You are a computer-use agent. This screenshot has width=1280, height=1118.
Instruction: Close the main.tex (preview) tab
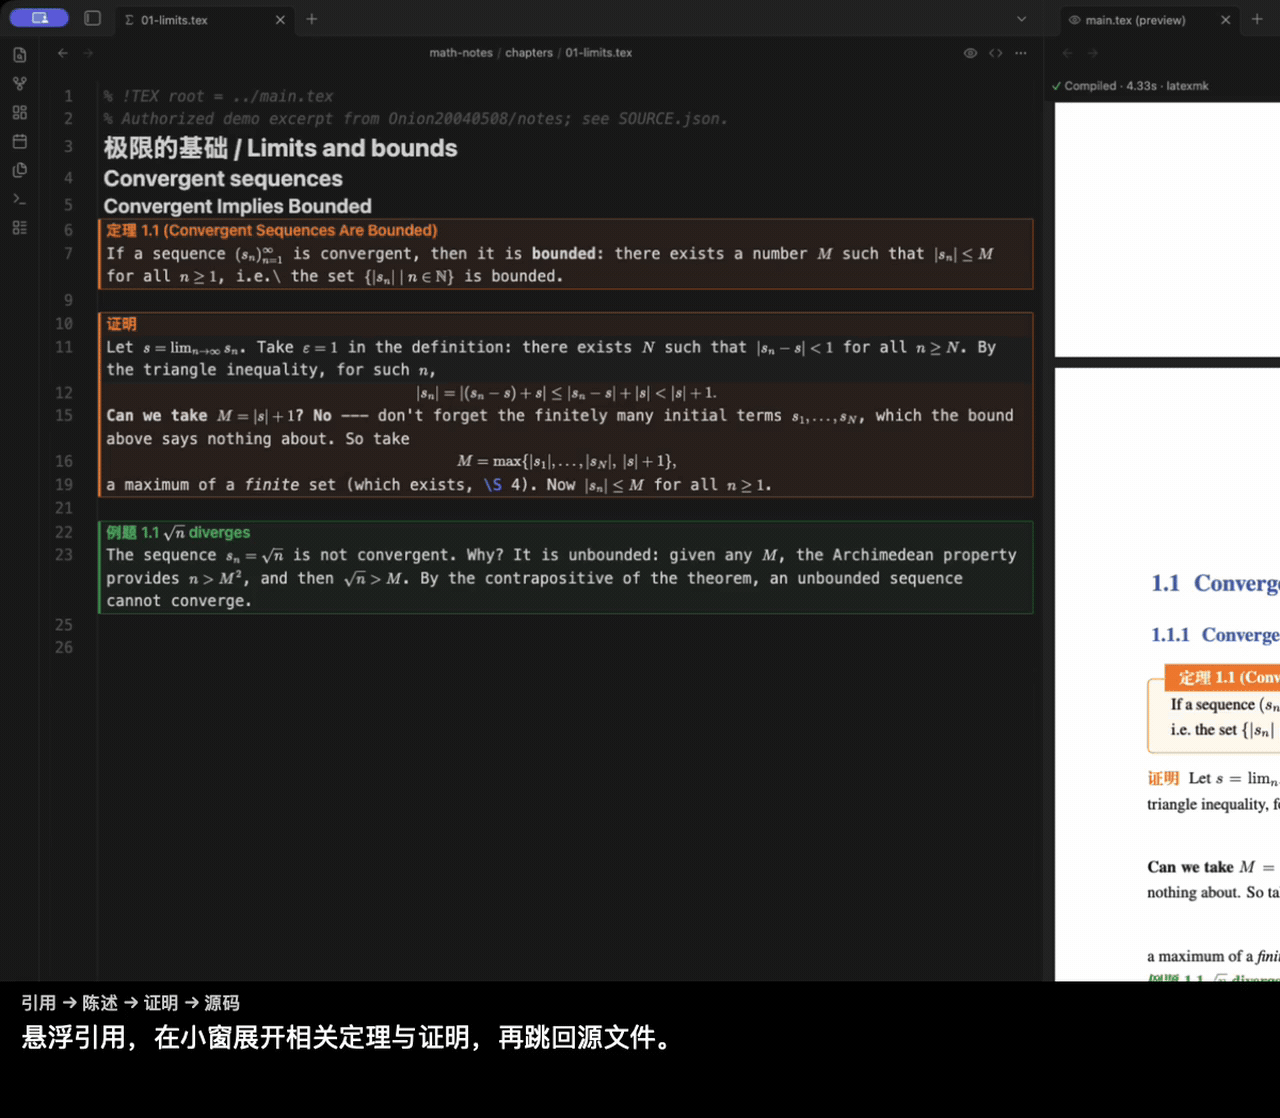1225,20
